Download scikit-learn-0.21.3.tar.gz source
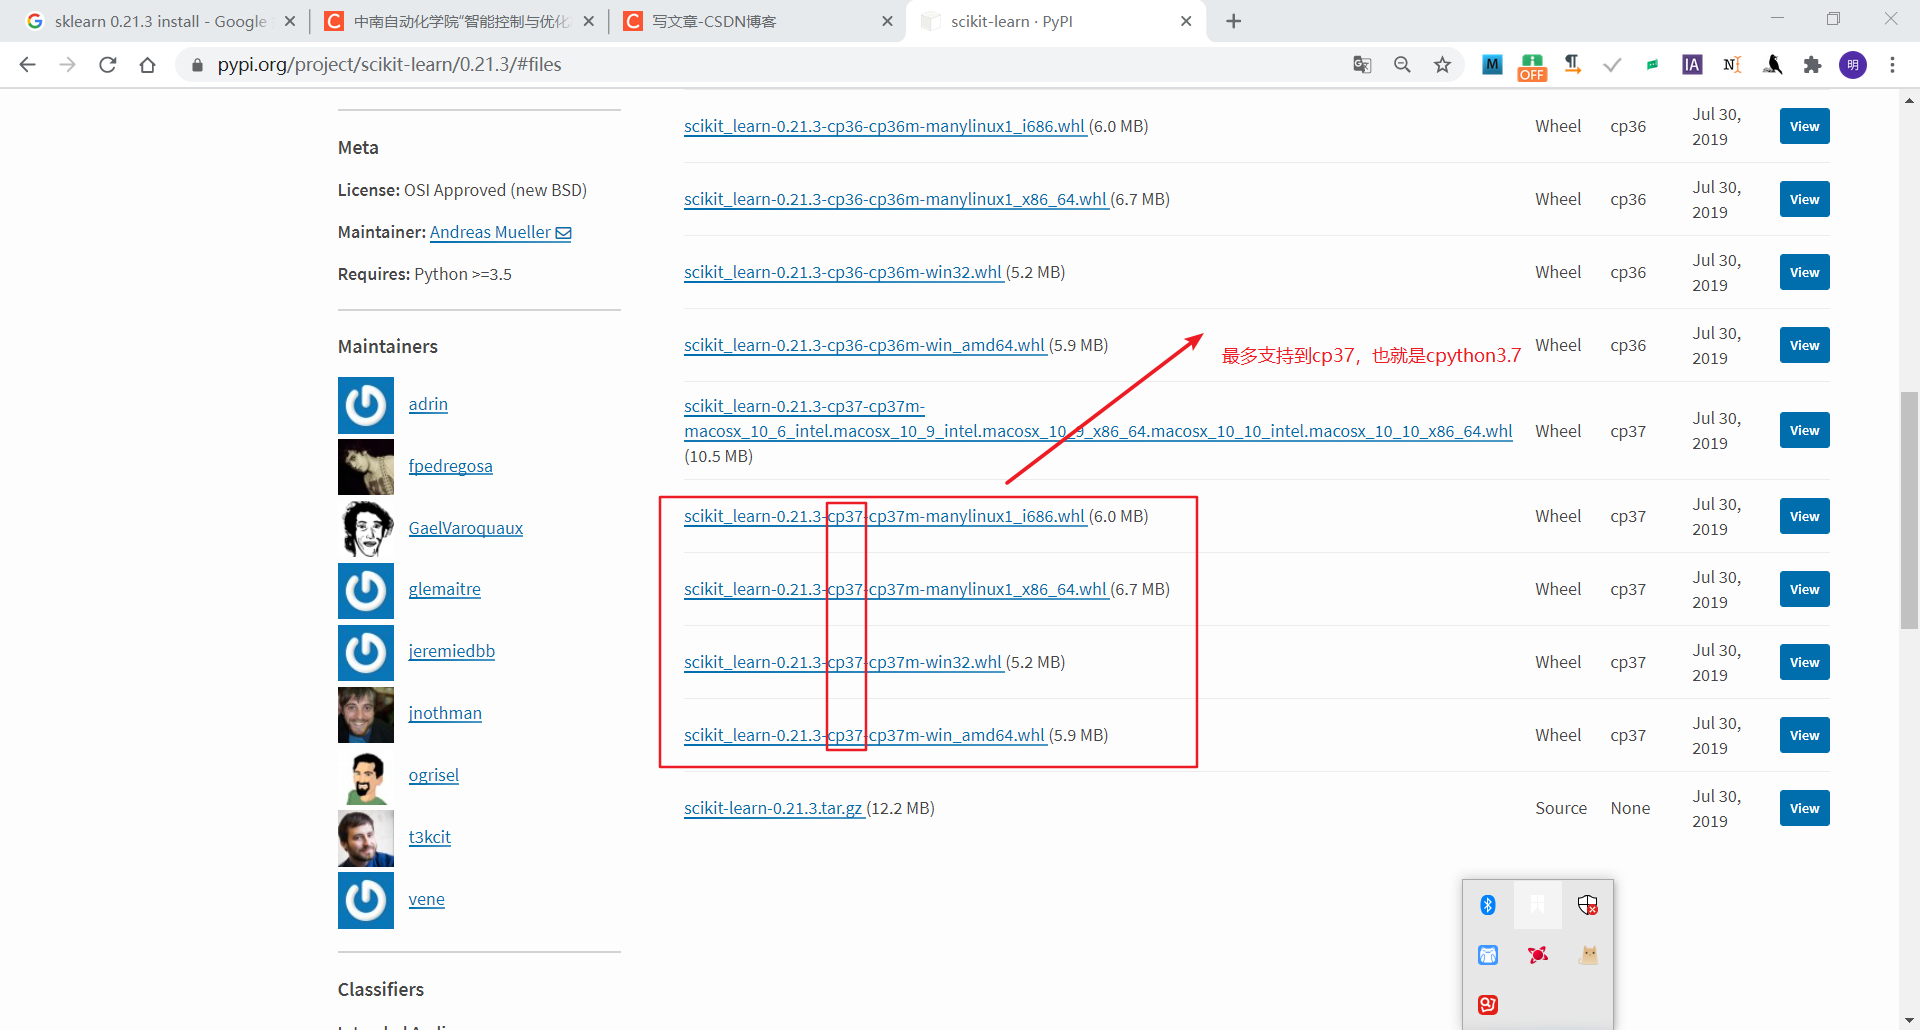 tap(774, 808)
